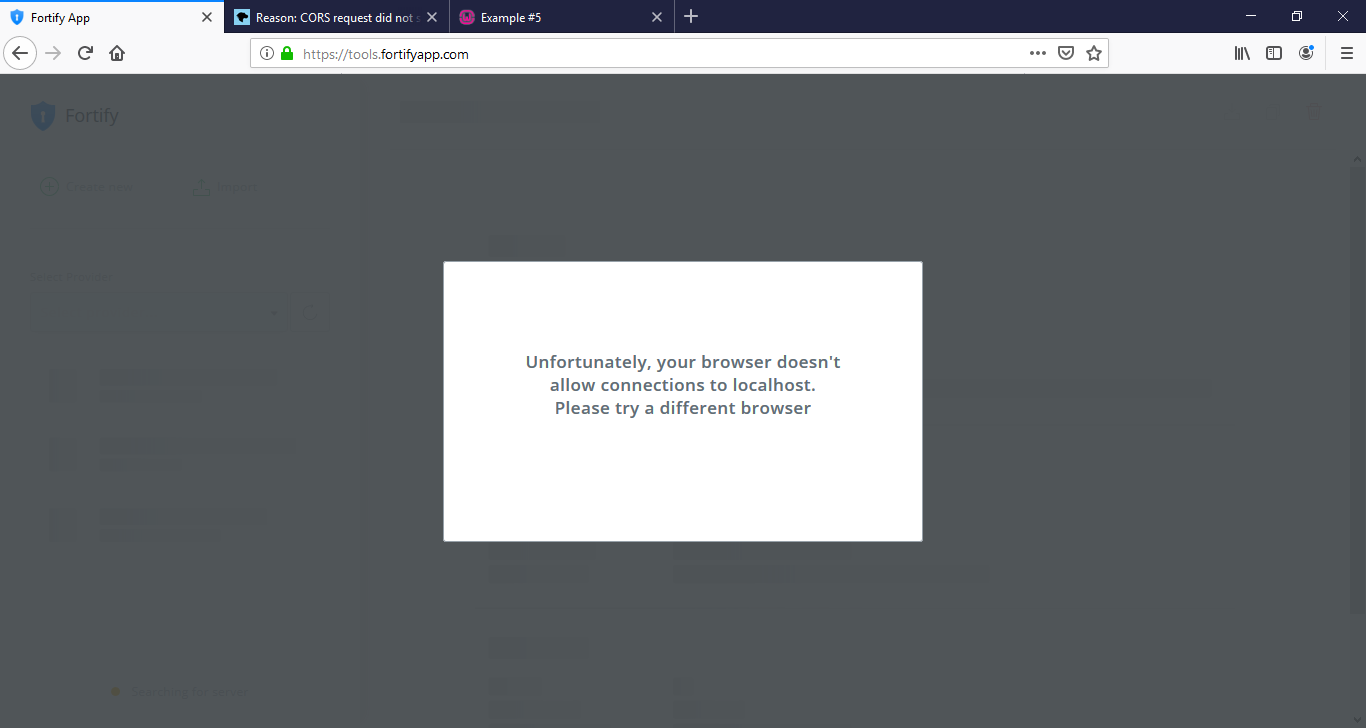Click the Fortify shield logo
1366x728 pixels.
coord(43,116)
